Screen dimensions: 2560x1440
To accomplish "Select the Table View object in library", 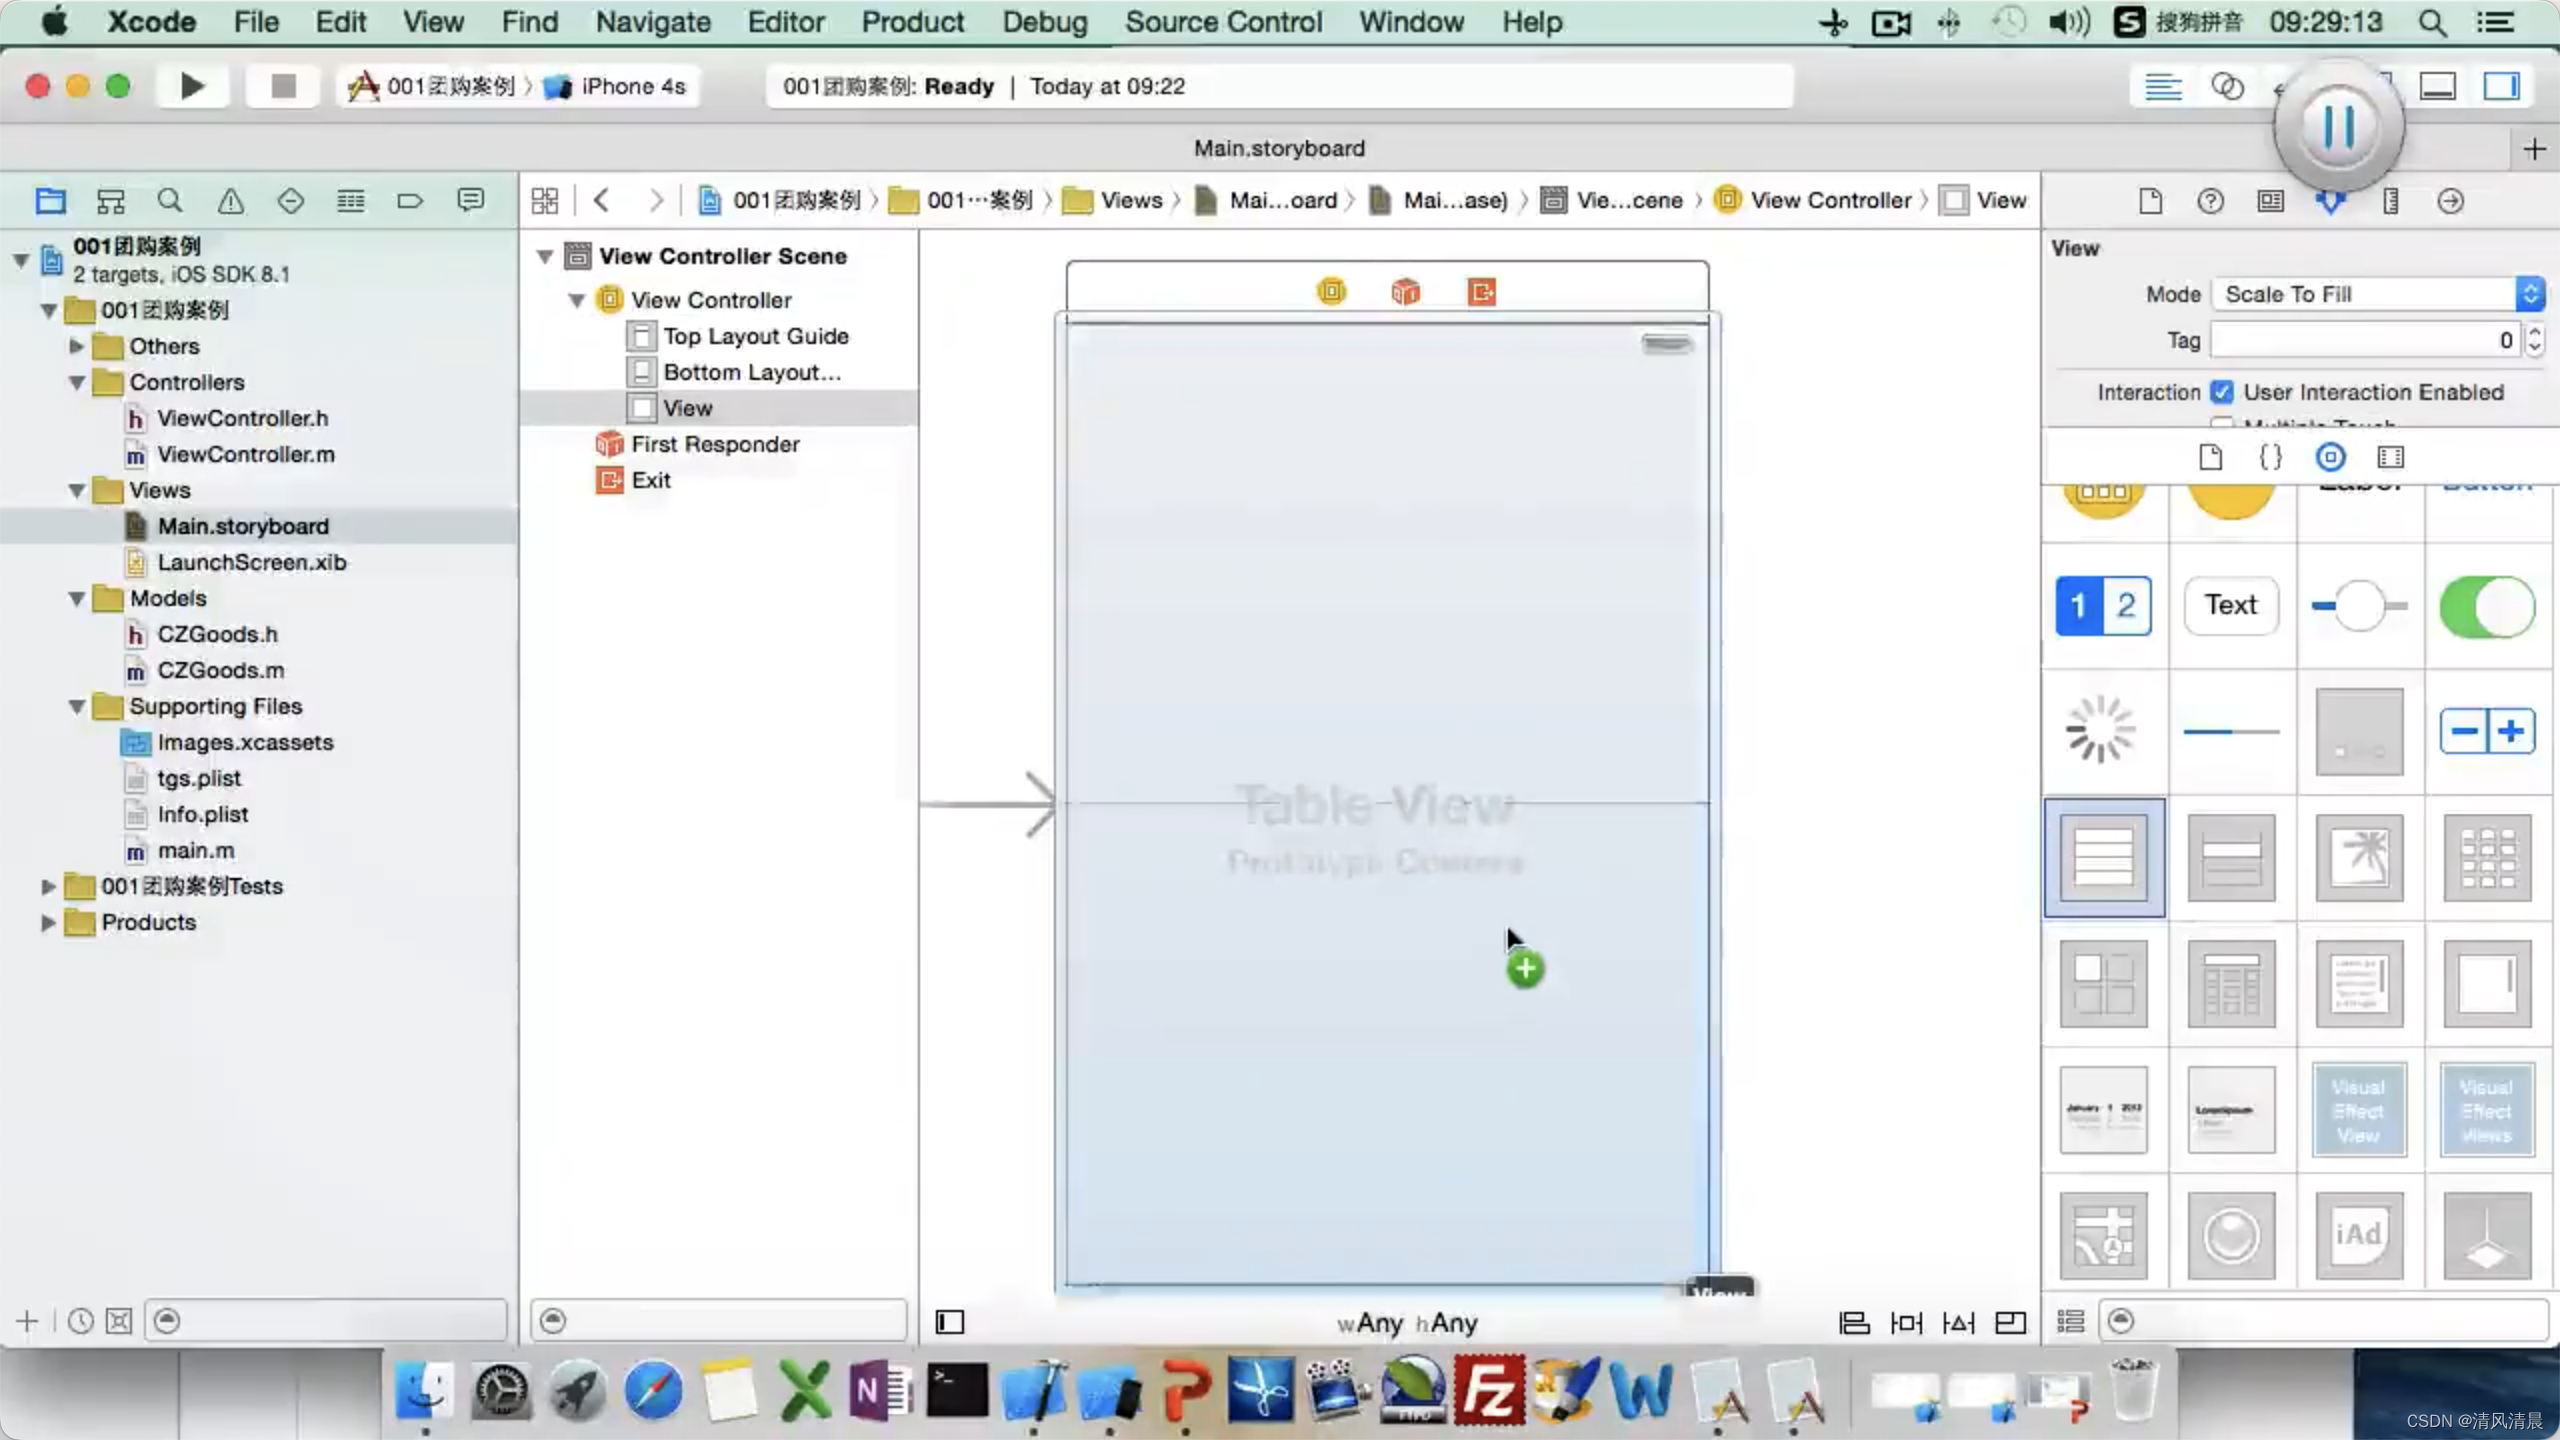I will click(x=2104, y=857).
